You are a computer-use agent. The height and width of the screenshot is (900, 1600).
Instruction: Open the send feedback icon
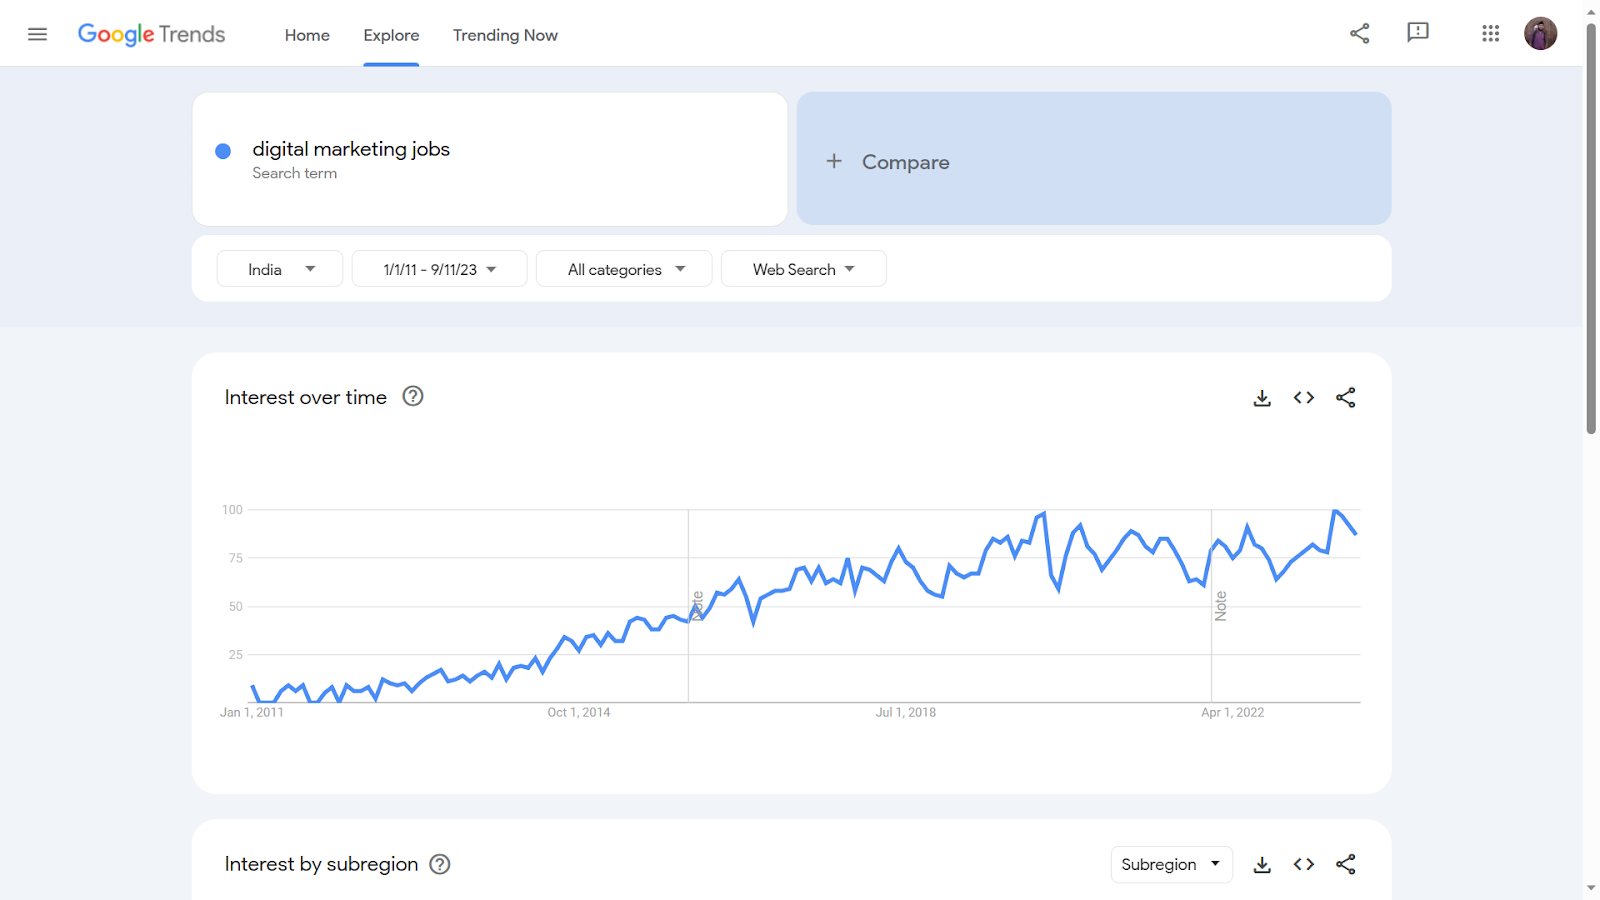(1417, 33)
